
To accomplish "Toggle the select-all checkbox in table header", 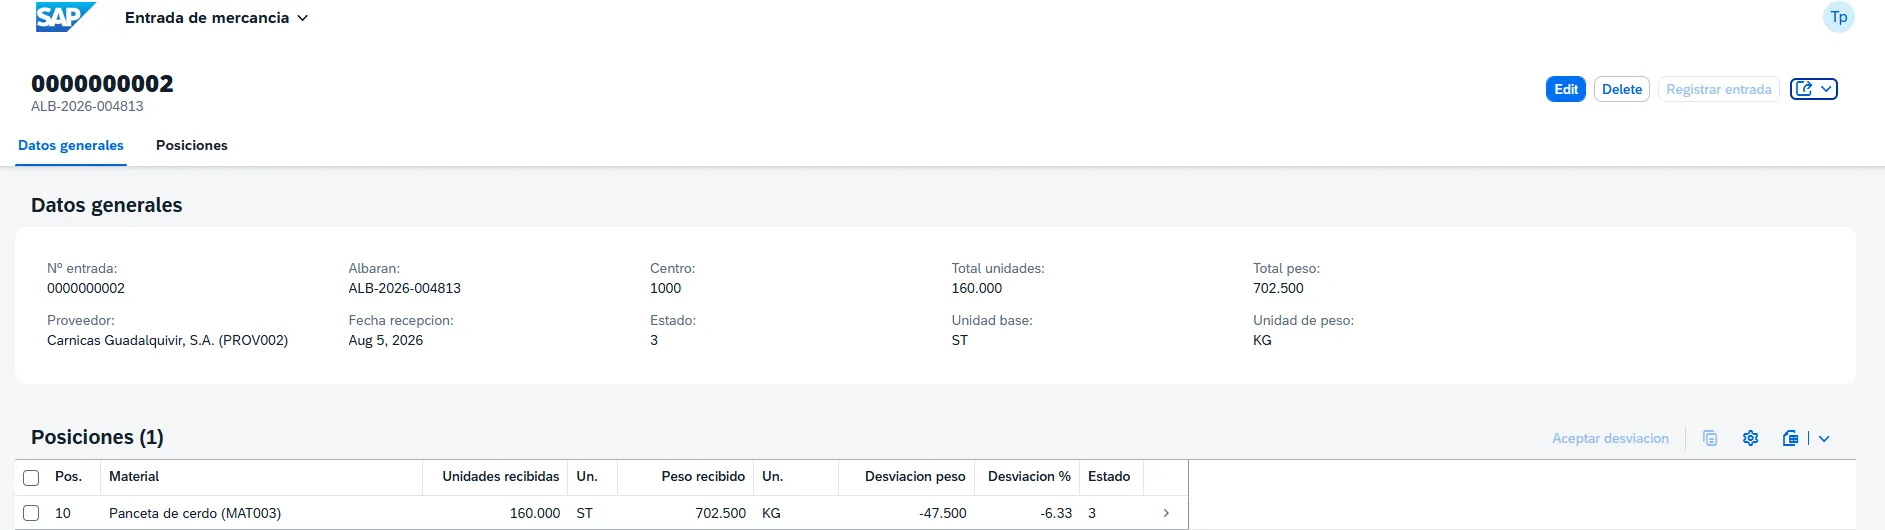I will (31, 478).
